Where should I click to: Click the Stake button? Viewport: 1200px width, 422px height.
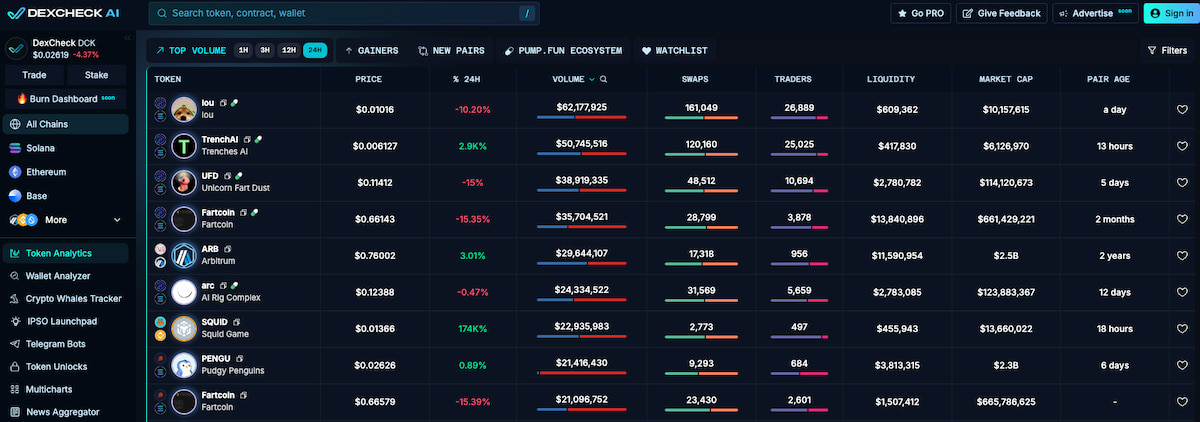(97, 75)
